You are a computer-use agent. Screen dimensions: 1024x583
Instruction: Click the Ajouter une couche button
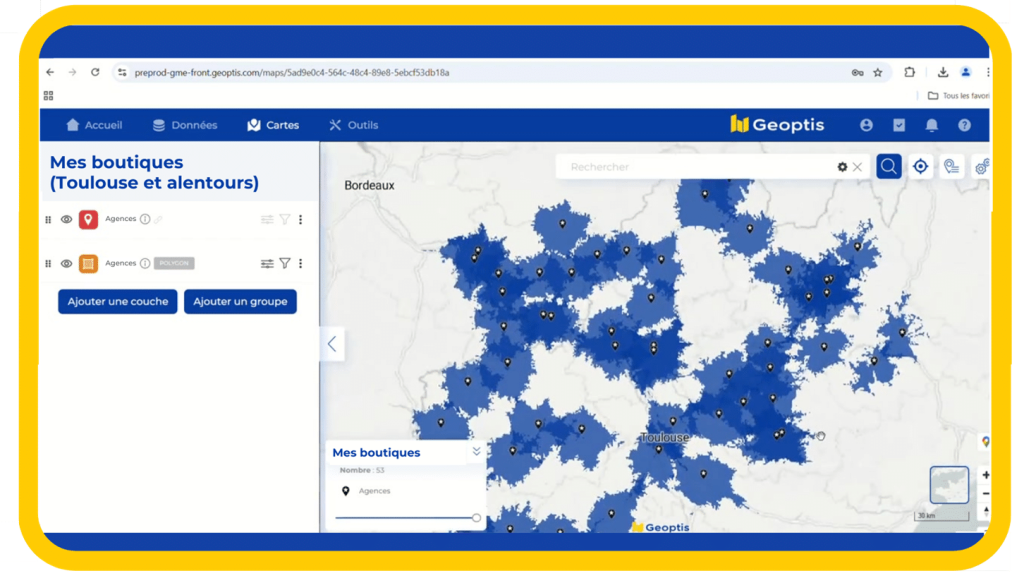tap(118, 301)
